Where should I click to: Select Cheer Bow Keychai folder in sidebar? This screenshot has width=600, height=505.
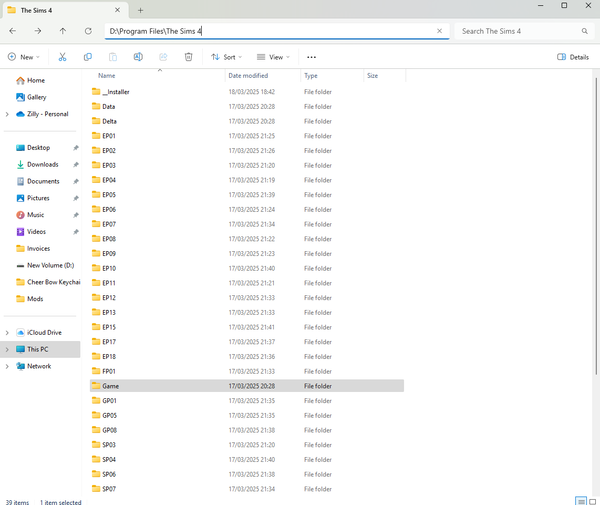pos(48,282)
